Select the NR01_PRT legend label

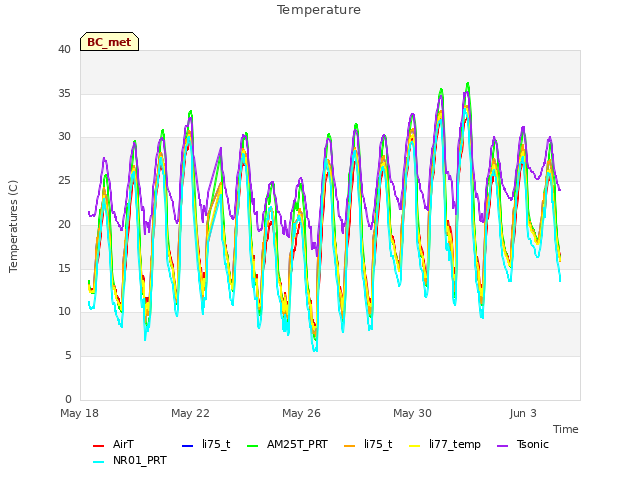[x=140, y=460]
